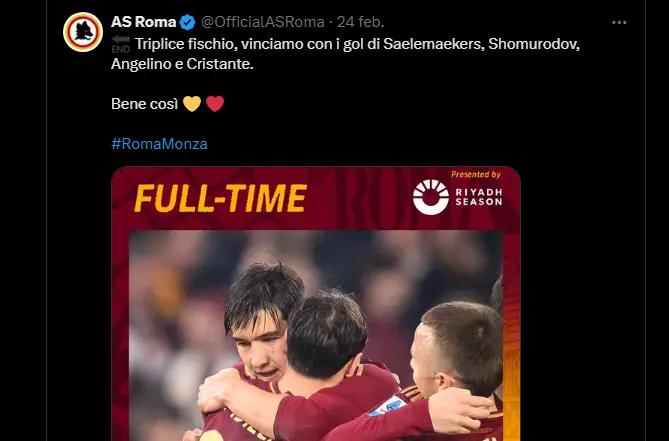Image resolution: width=669 pixels, height=441 pixels.
Task: Click the red heart emoji
Action: point(215,103)
